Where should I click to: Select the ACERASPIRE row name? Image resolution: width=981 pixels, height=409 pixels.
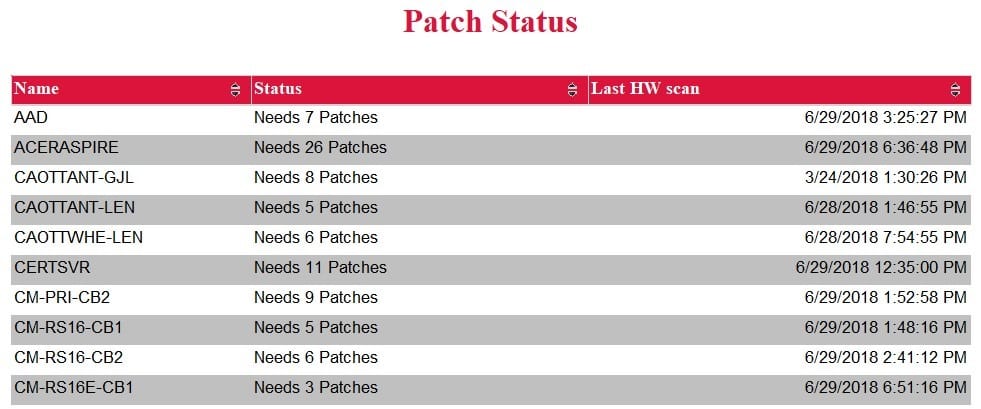click(x=66, y=148)
